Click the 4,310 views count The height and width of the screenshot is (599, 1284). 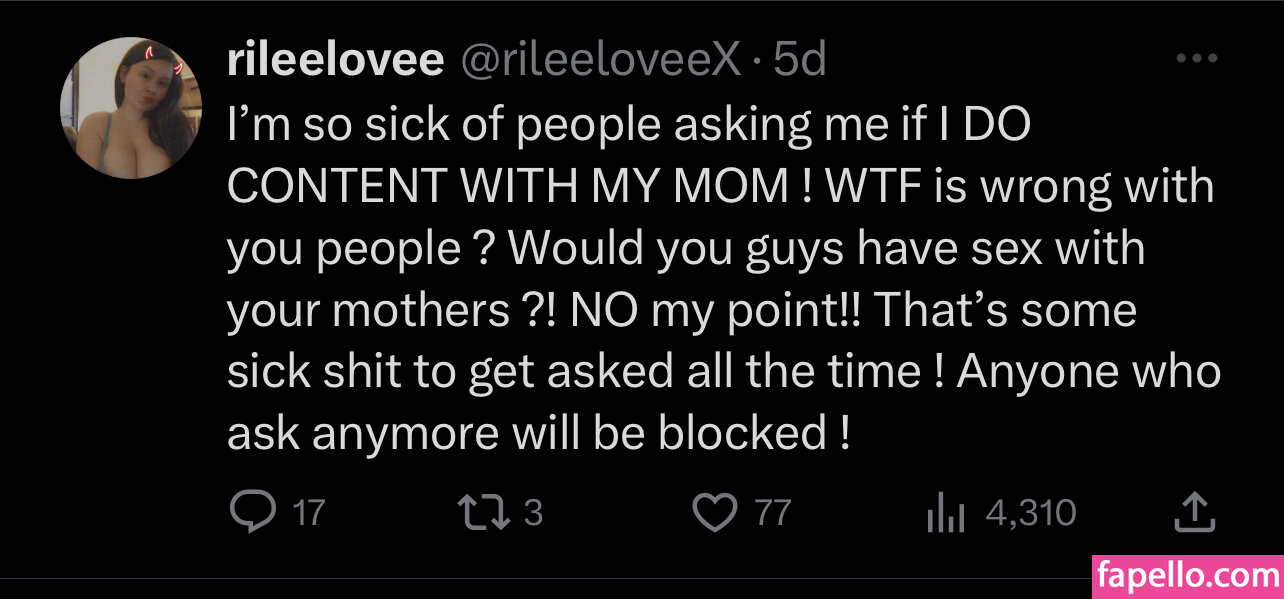click(1031, 514)
